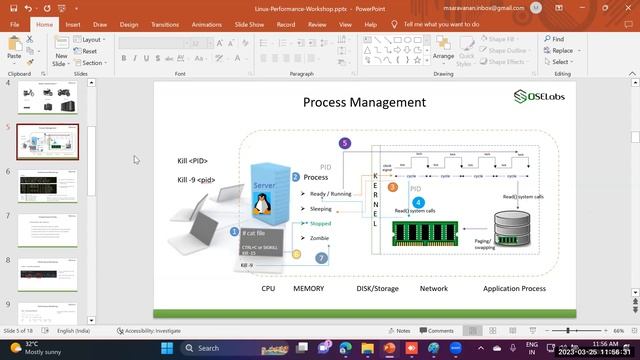Switch to the Slide Show tab
The height and width of the screenshot is (360, 640).
(x=249, y=24)
